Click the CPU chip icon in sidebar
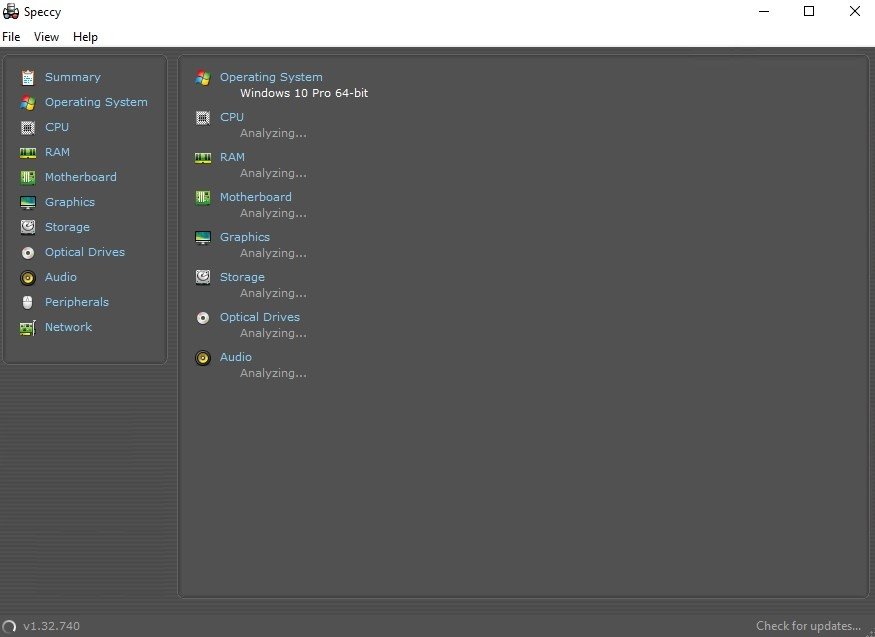Image resolution: width=875 pixels, height=637 pixels. click(27, 127)
